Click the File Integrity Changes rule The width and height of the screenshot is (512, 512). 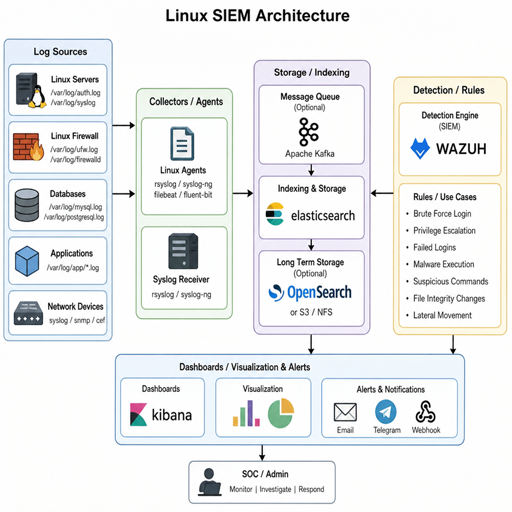[449, 299]
